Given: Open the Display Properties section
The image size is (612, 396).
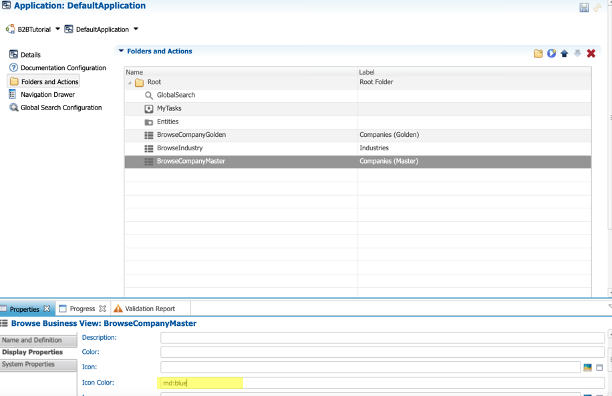Looking at the screenshot, I should [x=38, y=352].
